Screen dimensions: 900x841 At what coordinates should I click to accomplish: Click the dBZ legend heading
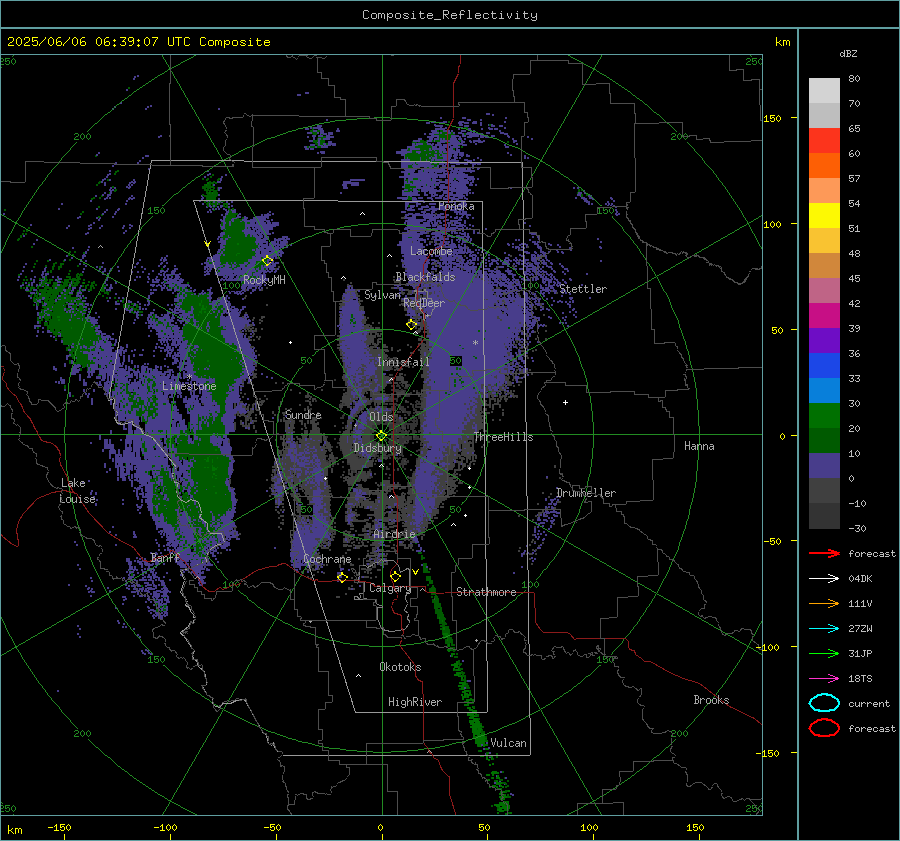coord(848,53)
